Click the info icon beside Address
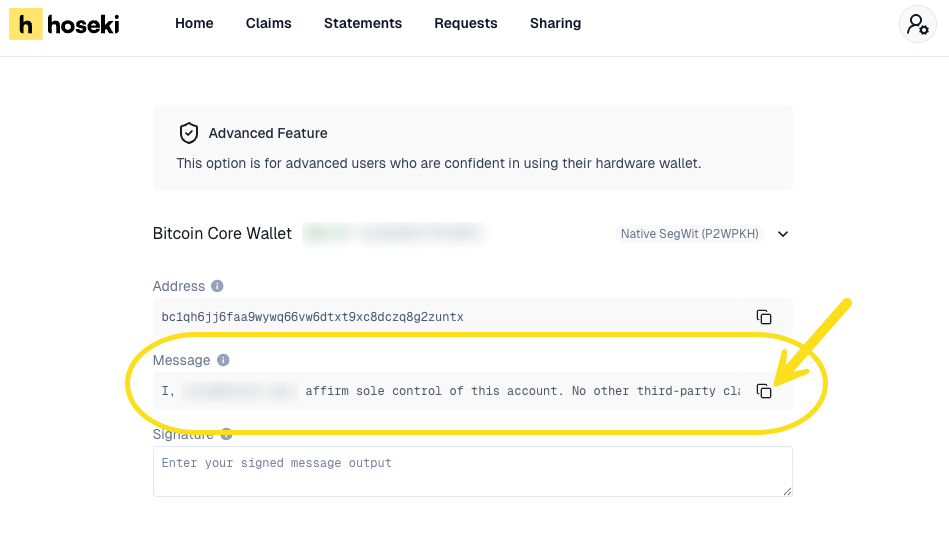Screen dimensions: 949x547 click(x=217, y=286)
